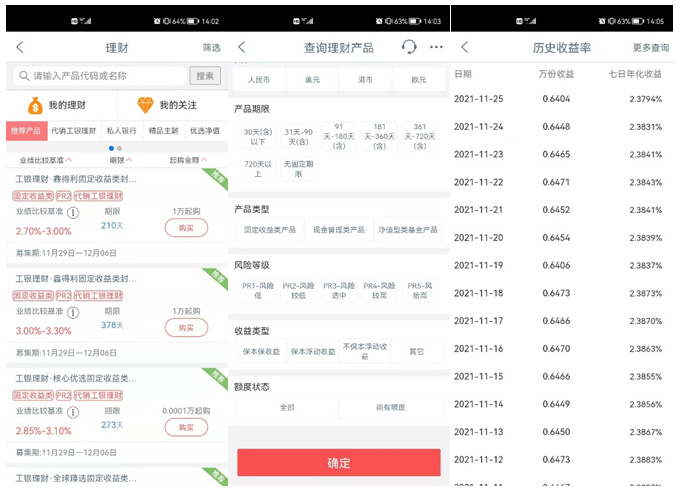Viewport: 679px width, 498px height.
Task: Tap info icon beside 2.85%-3.10% benchmark
Action: pos(73,412)
